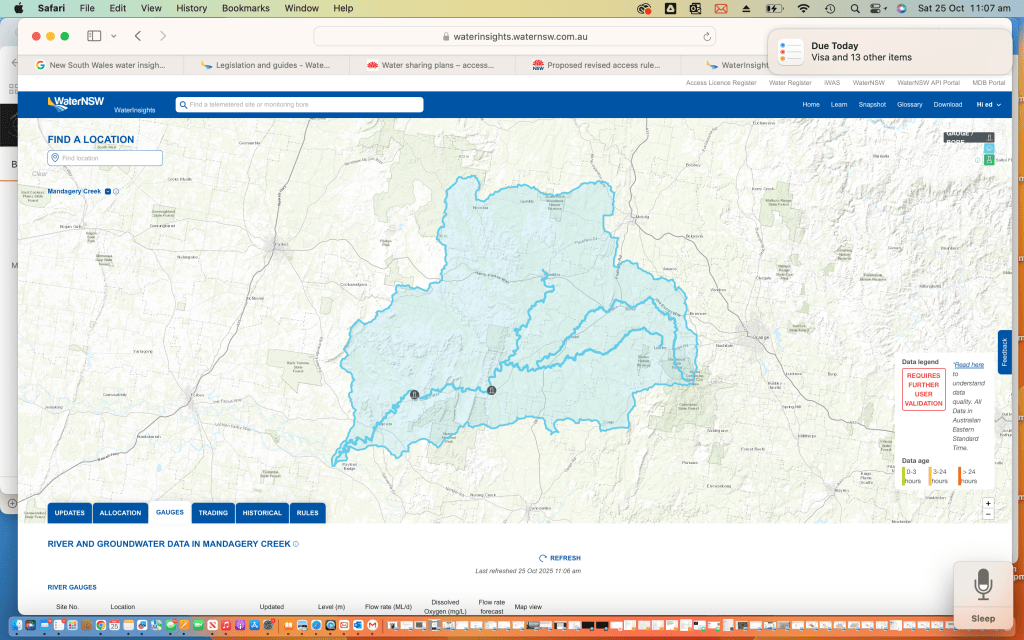The height and width of the screenshot is (640, 1024).
Task: Toggle Safari sidebar visibility
Action: point(94,36)
